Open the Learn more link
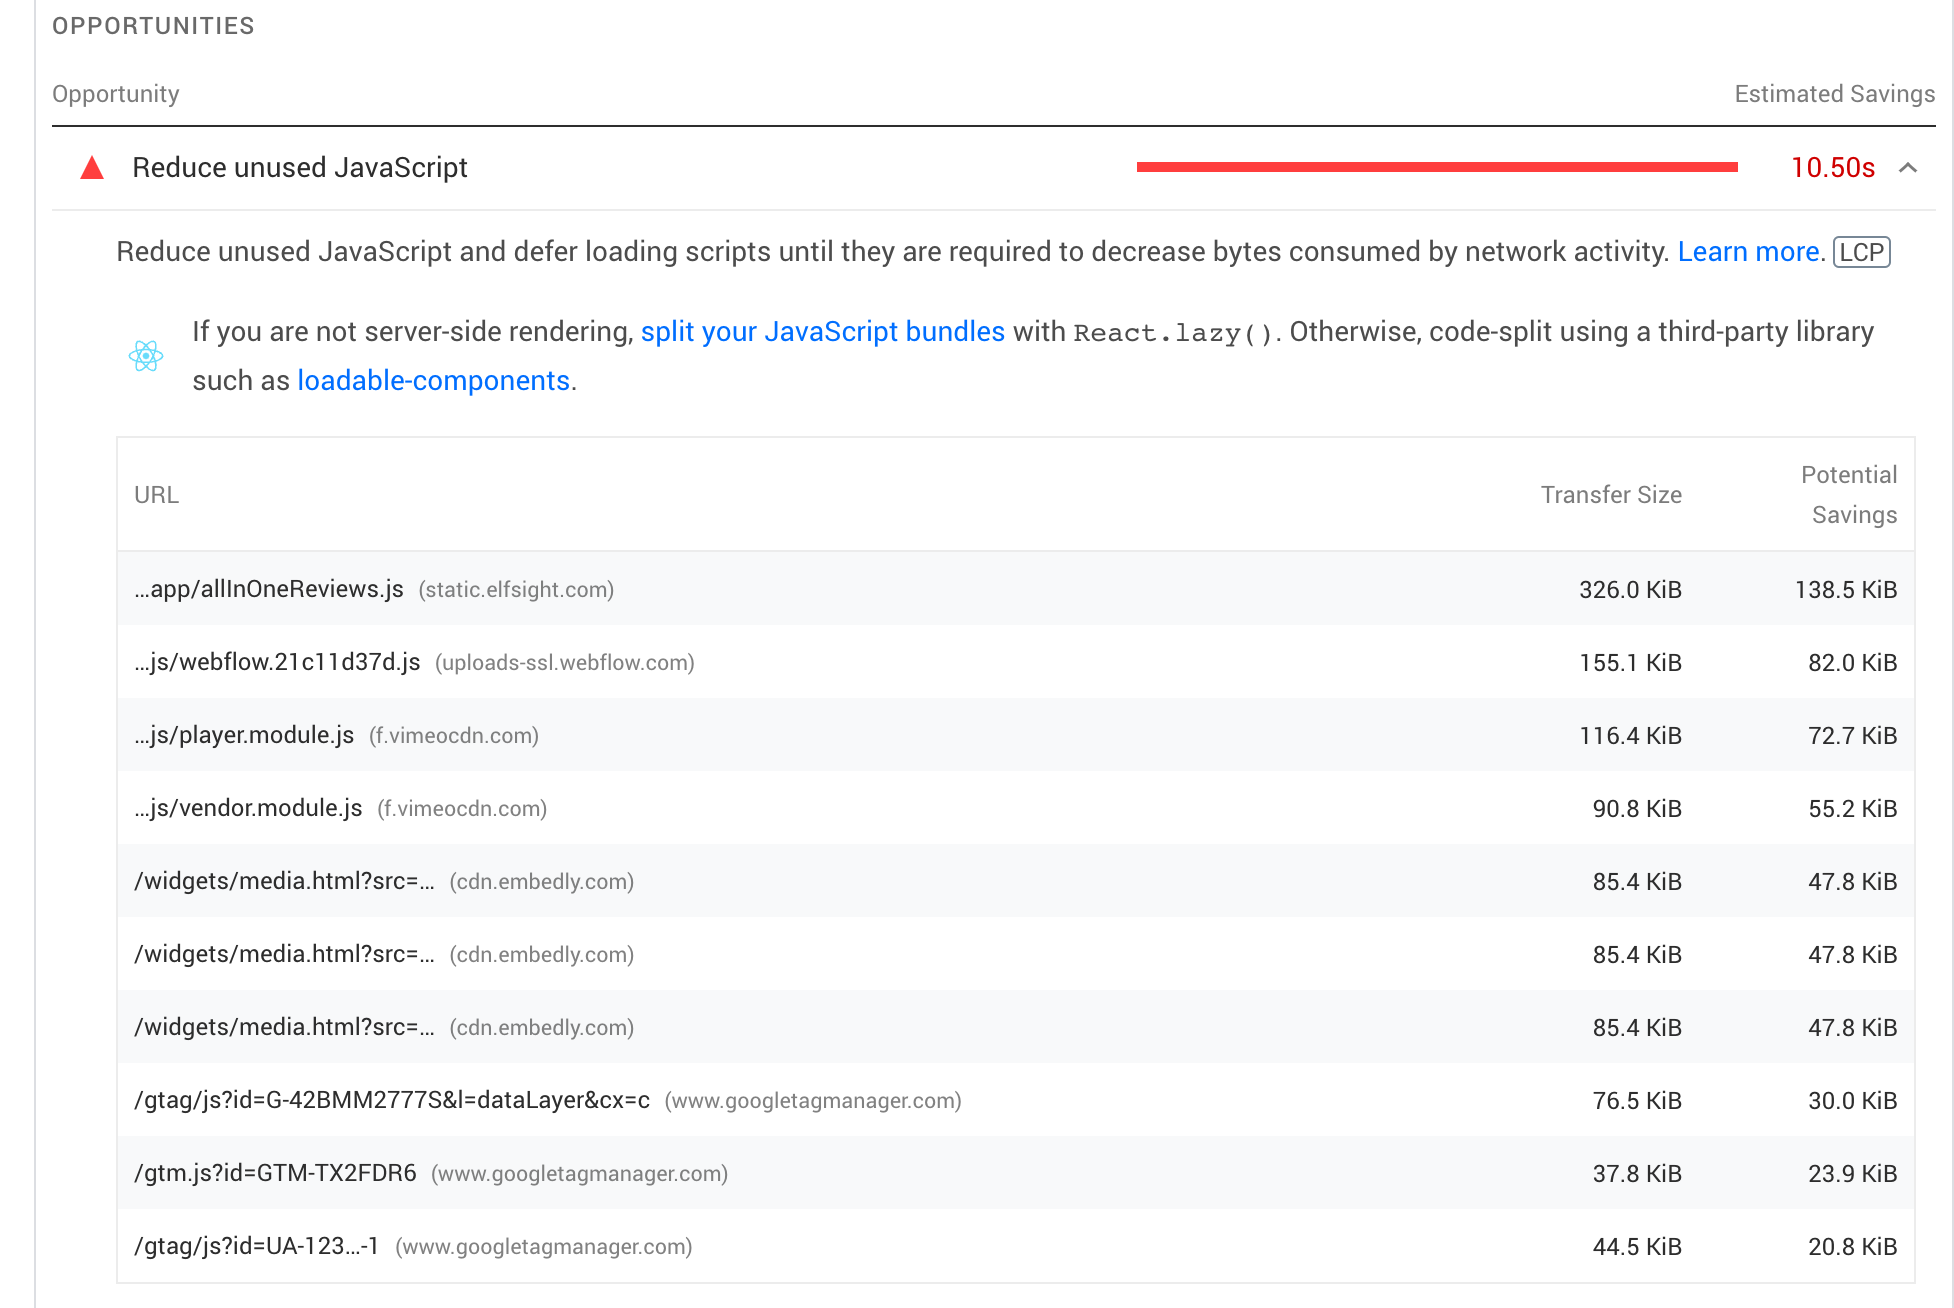 coord(1748,252)
